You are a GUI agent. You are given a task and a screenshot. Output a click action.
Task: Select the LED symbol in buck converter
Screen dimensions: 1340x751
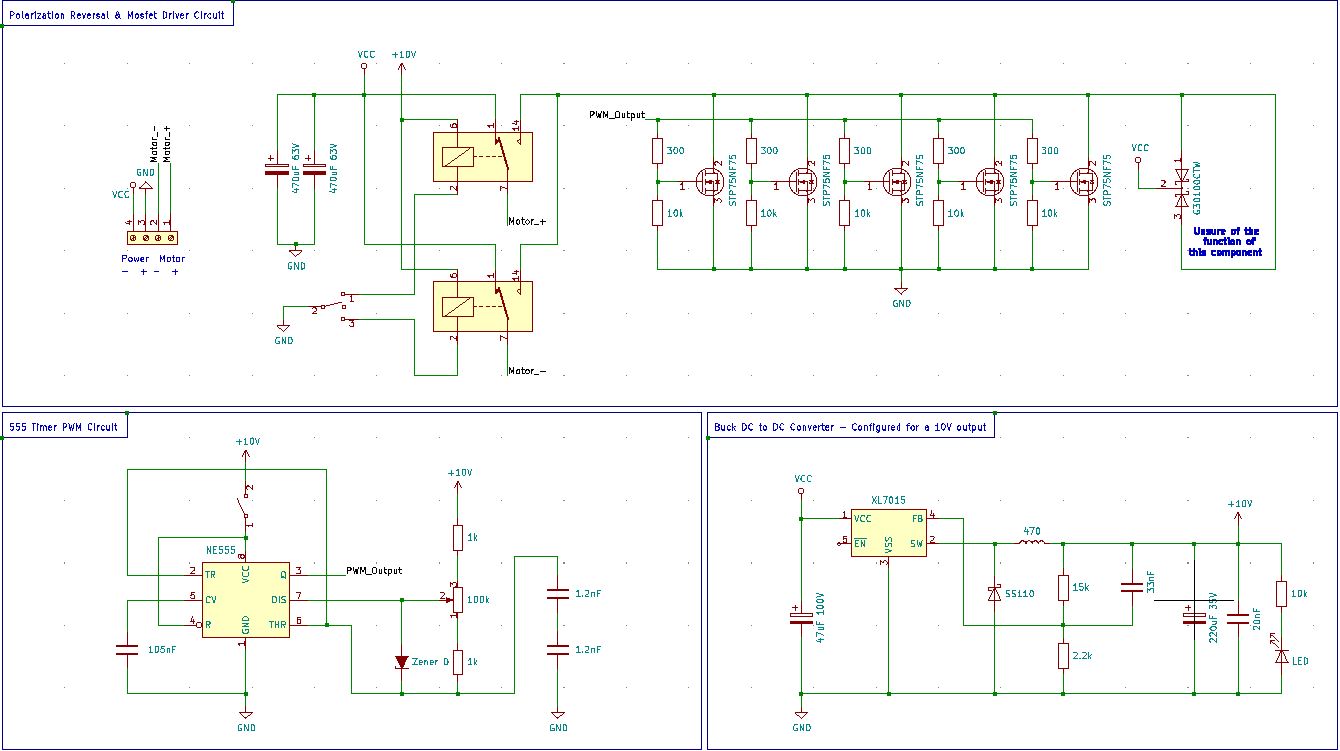click(x=1281, y=656)
